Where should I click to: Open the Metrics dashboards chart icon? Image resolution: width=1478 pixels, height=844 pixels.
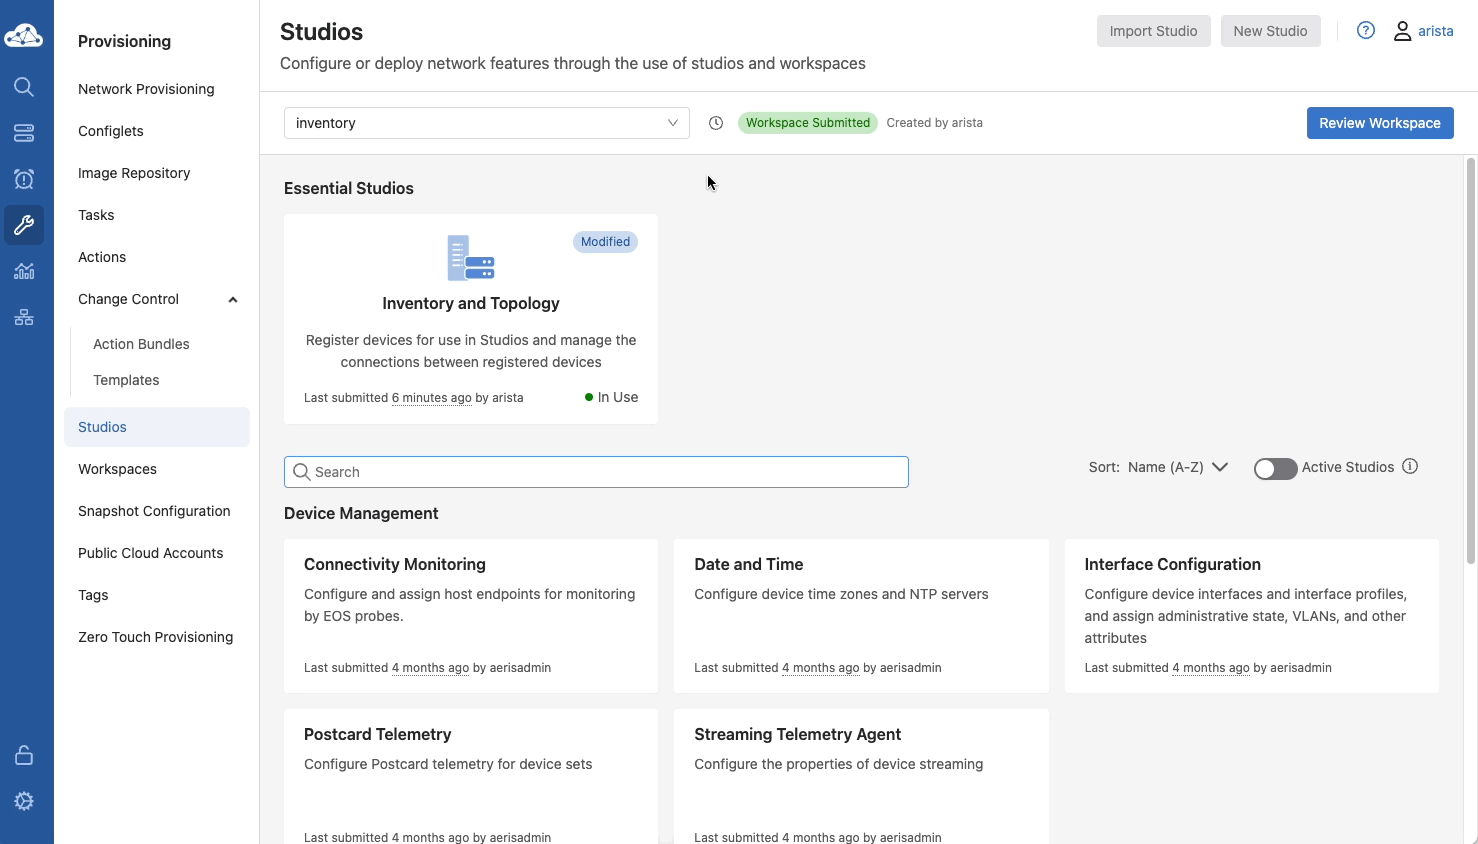[x=24, y=271]
